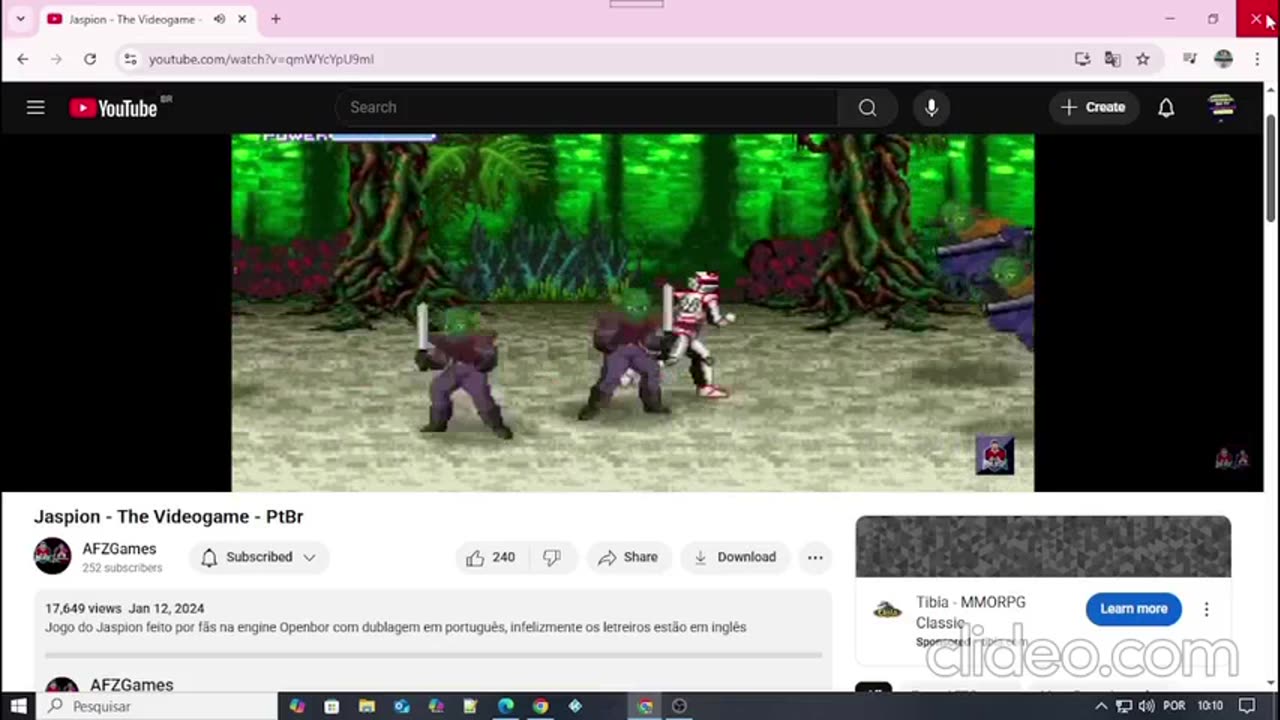Screen dimensions: 1280x720
Task: Open the Windows notification center
Action: coord(1247,706)
